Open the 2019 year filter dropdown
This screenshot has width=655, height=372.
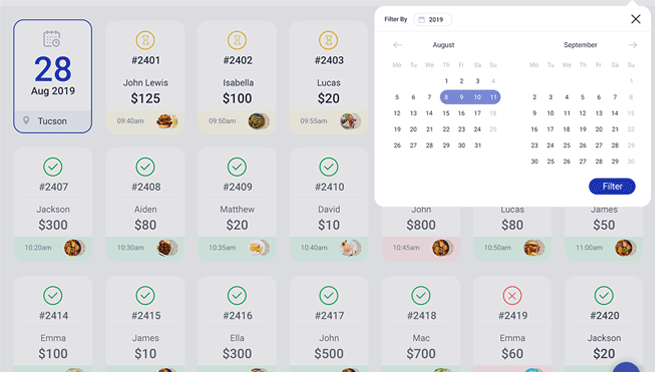tap(432, 20)
